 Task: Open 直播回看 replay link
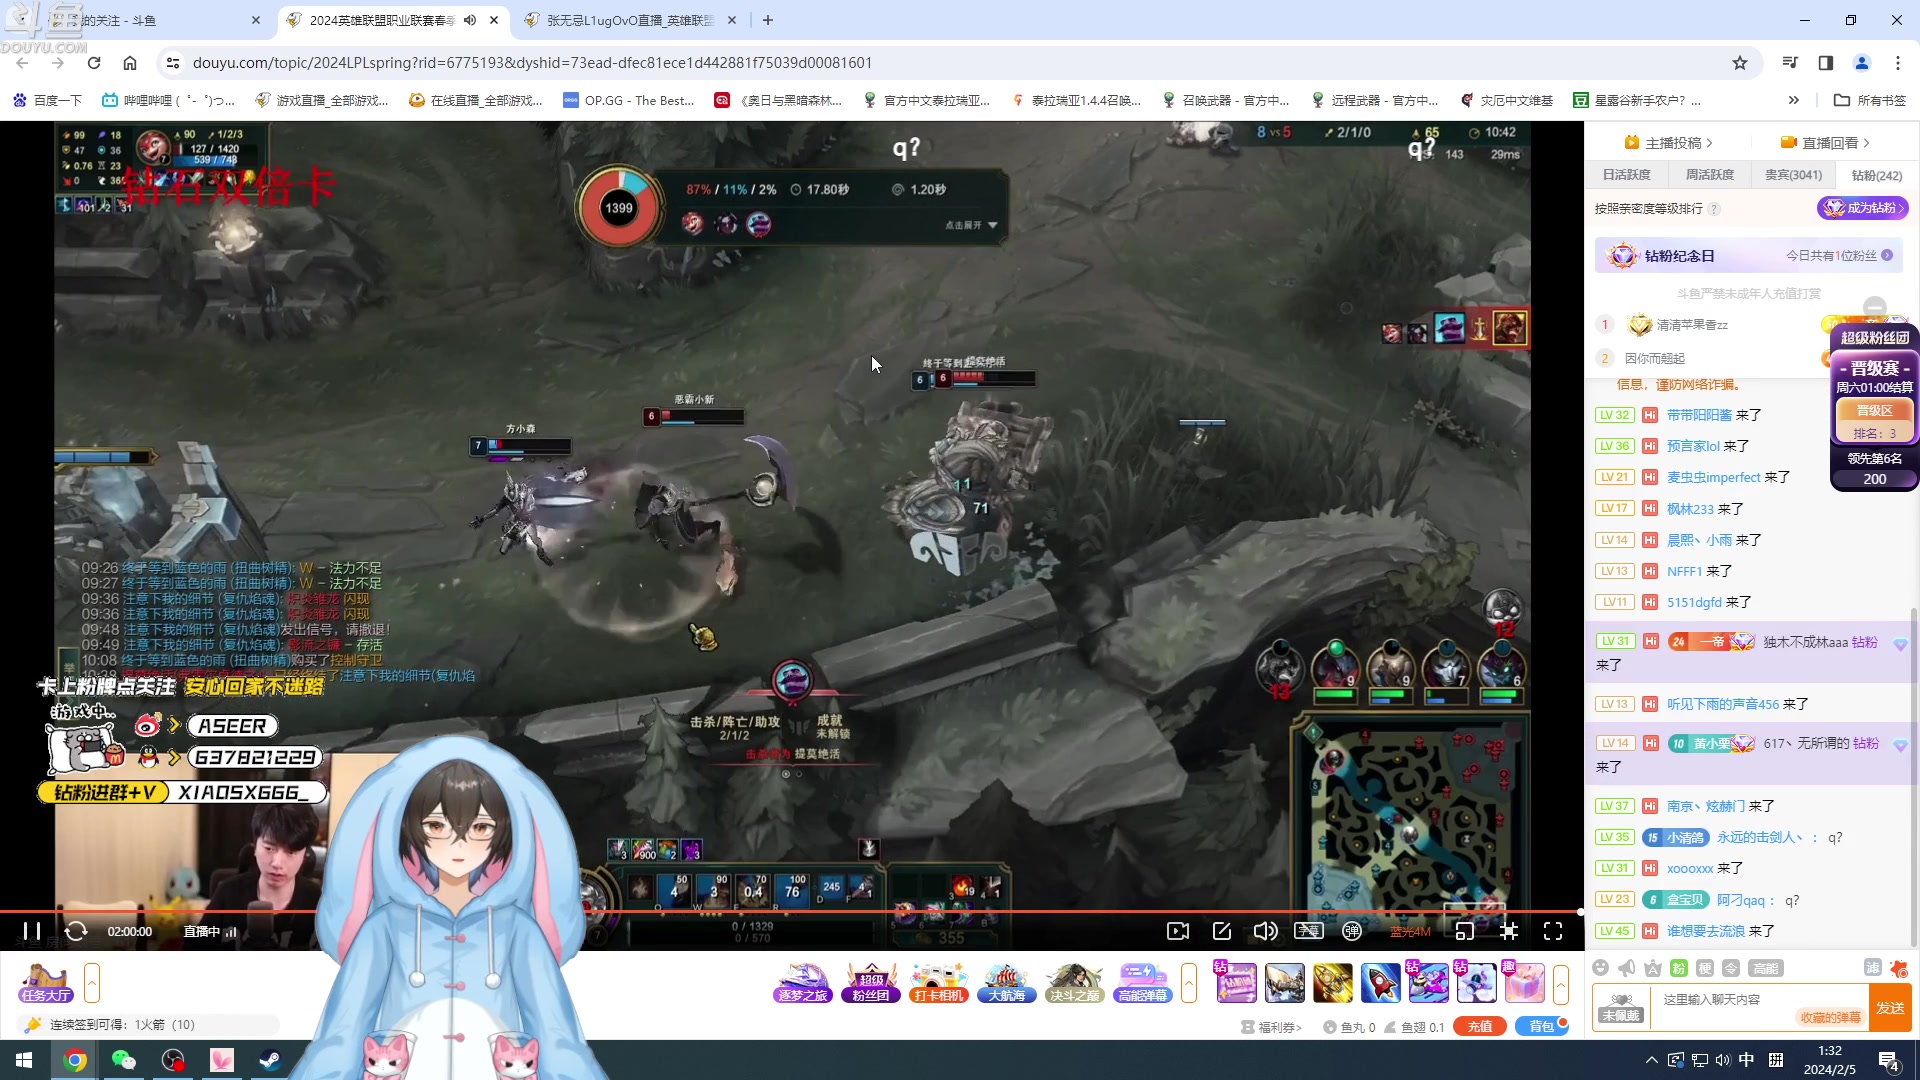coord(1825,143)
